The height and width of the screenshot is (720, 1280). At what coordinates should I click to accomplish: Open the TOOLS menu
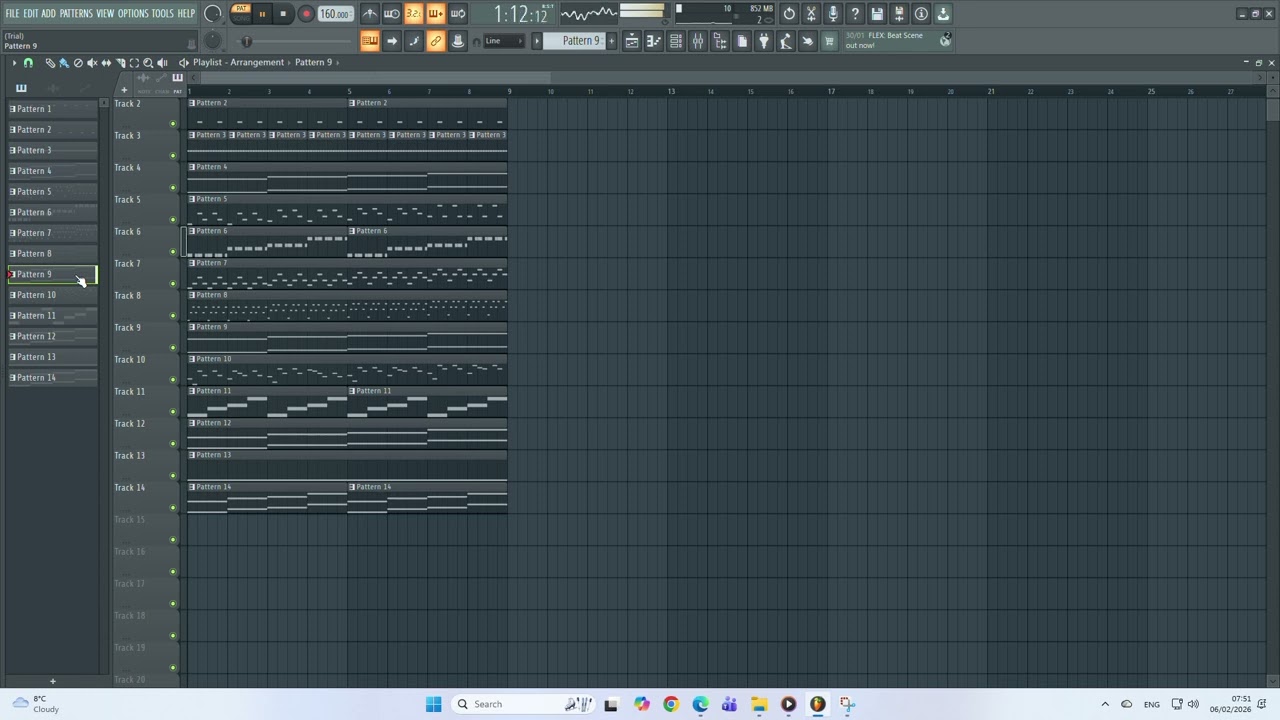(163, 14)
